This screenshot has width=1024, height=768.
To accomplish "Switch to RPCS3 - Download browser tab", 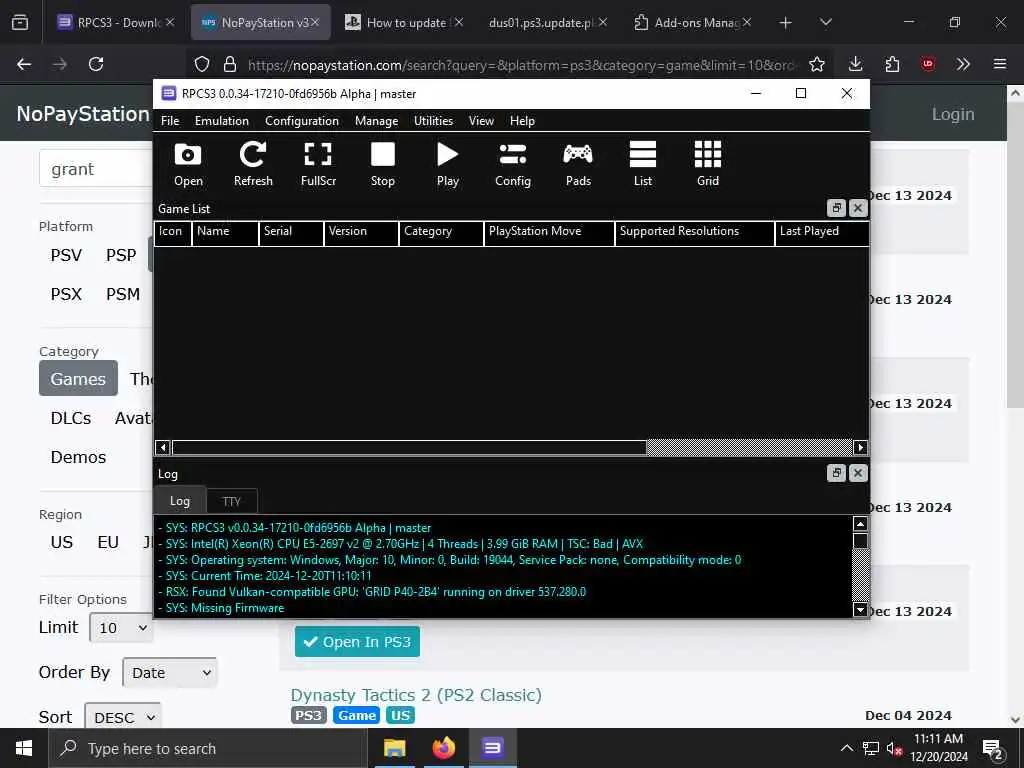I will click(x=116, y=22).
